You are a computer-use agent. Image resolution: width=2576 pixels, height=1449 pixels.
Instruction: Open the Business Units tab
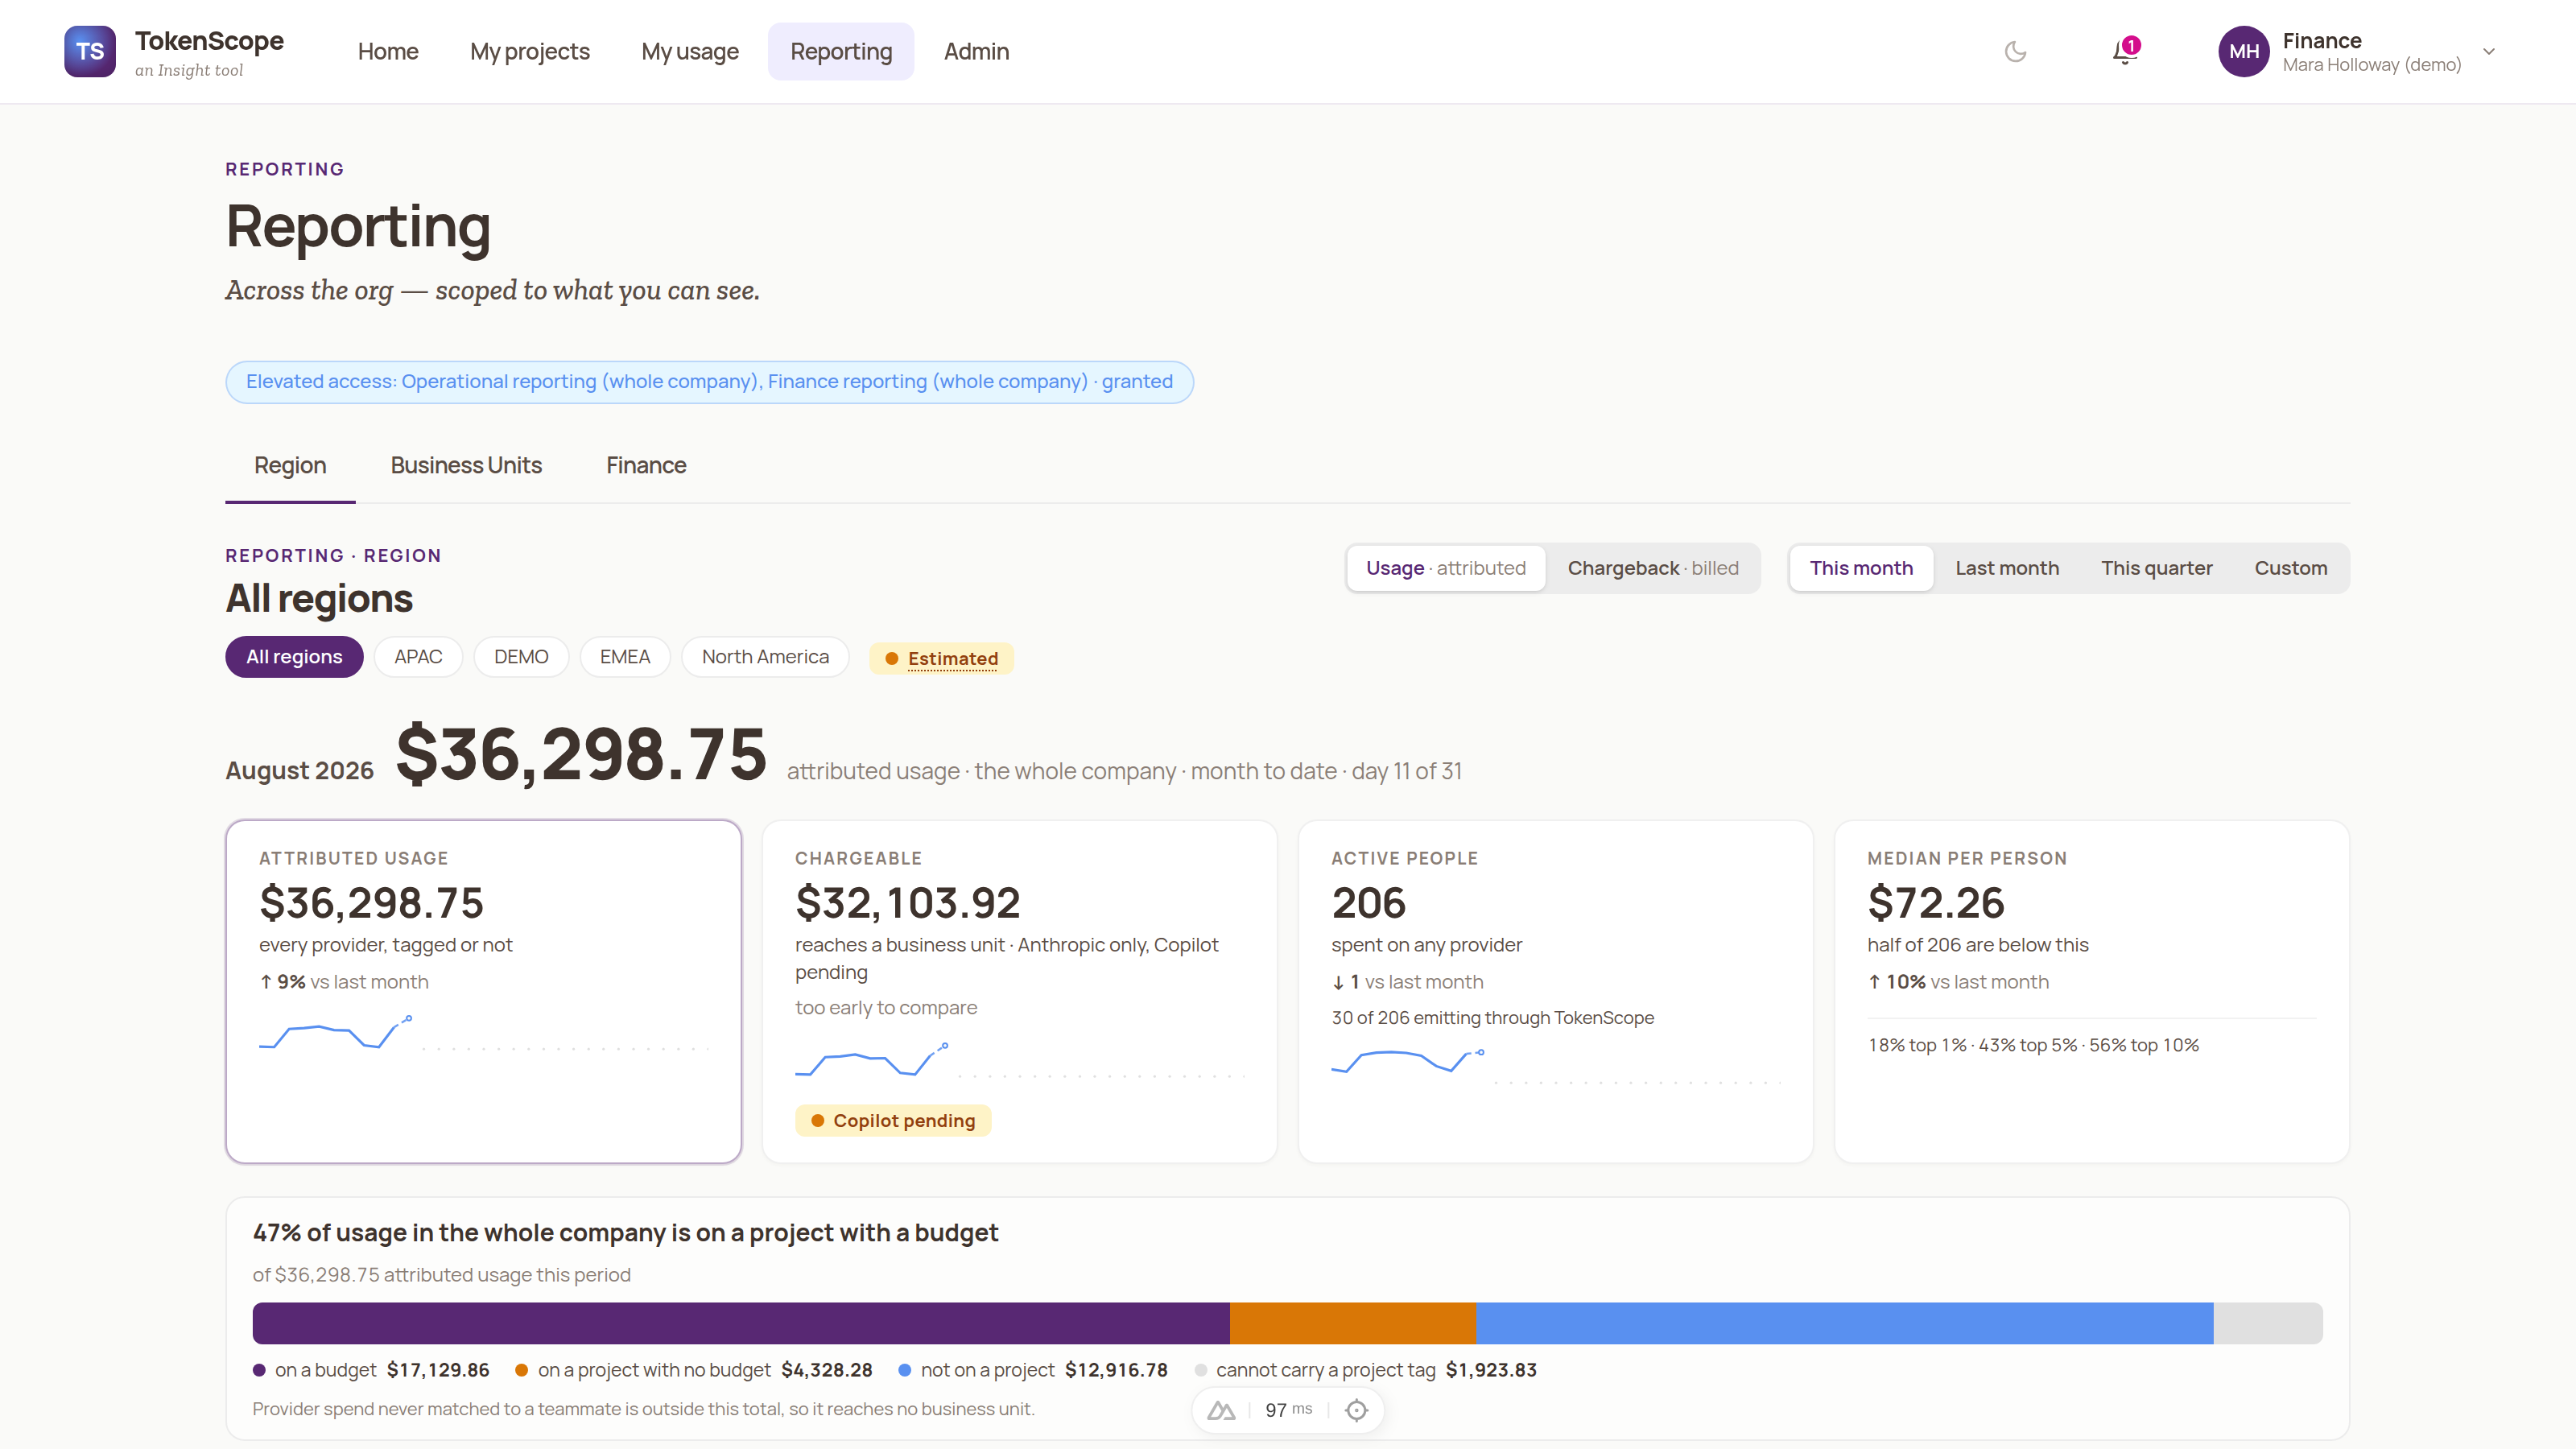466,466
